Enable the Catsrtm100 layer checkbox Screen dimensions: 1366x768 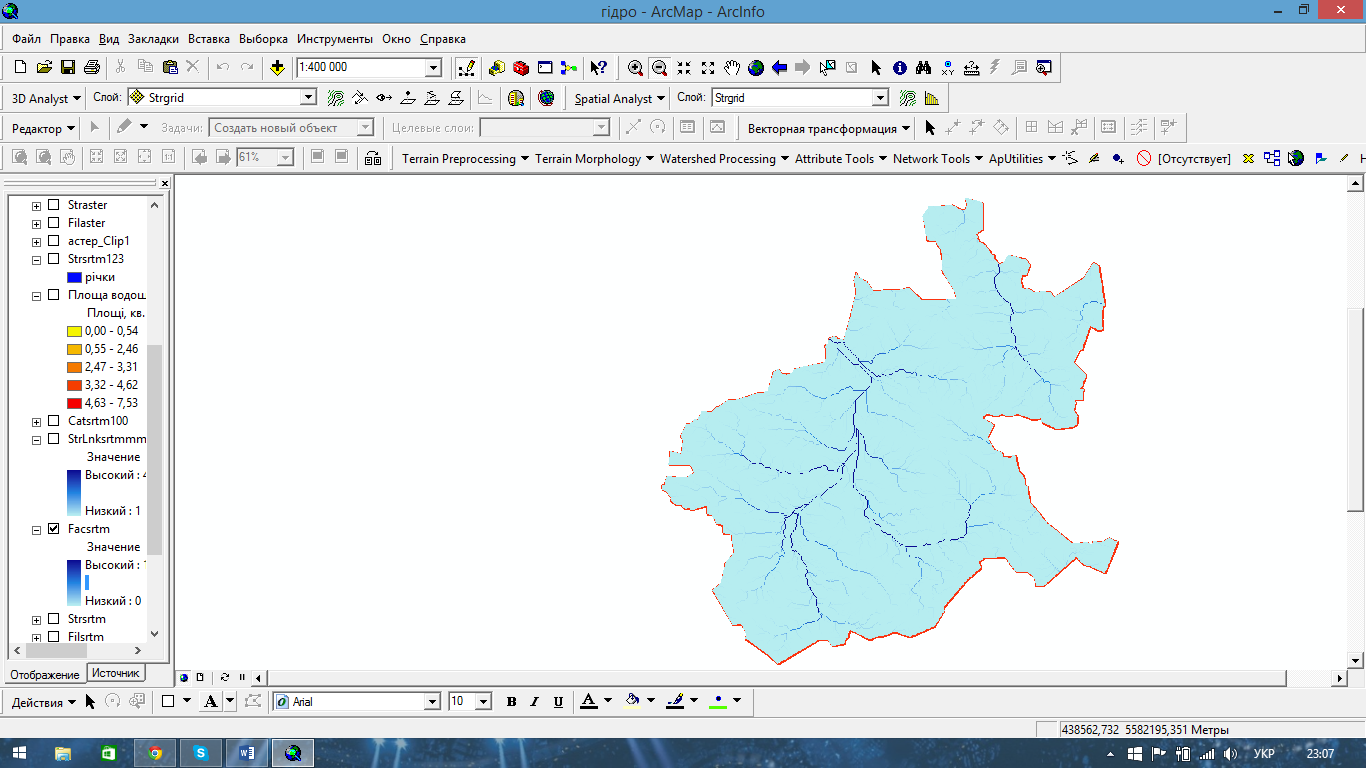click(54, 421)
